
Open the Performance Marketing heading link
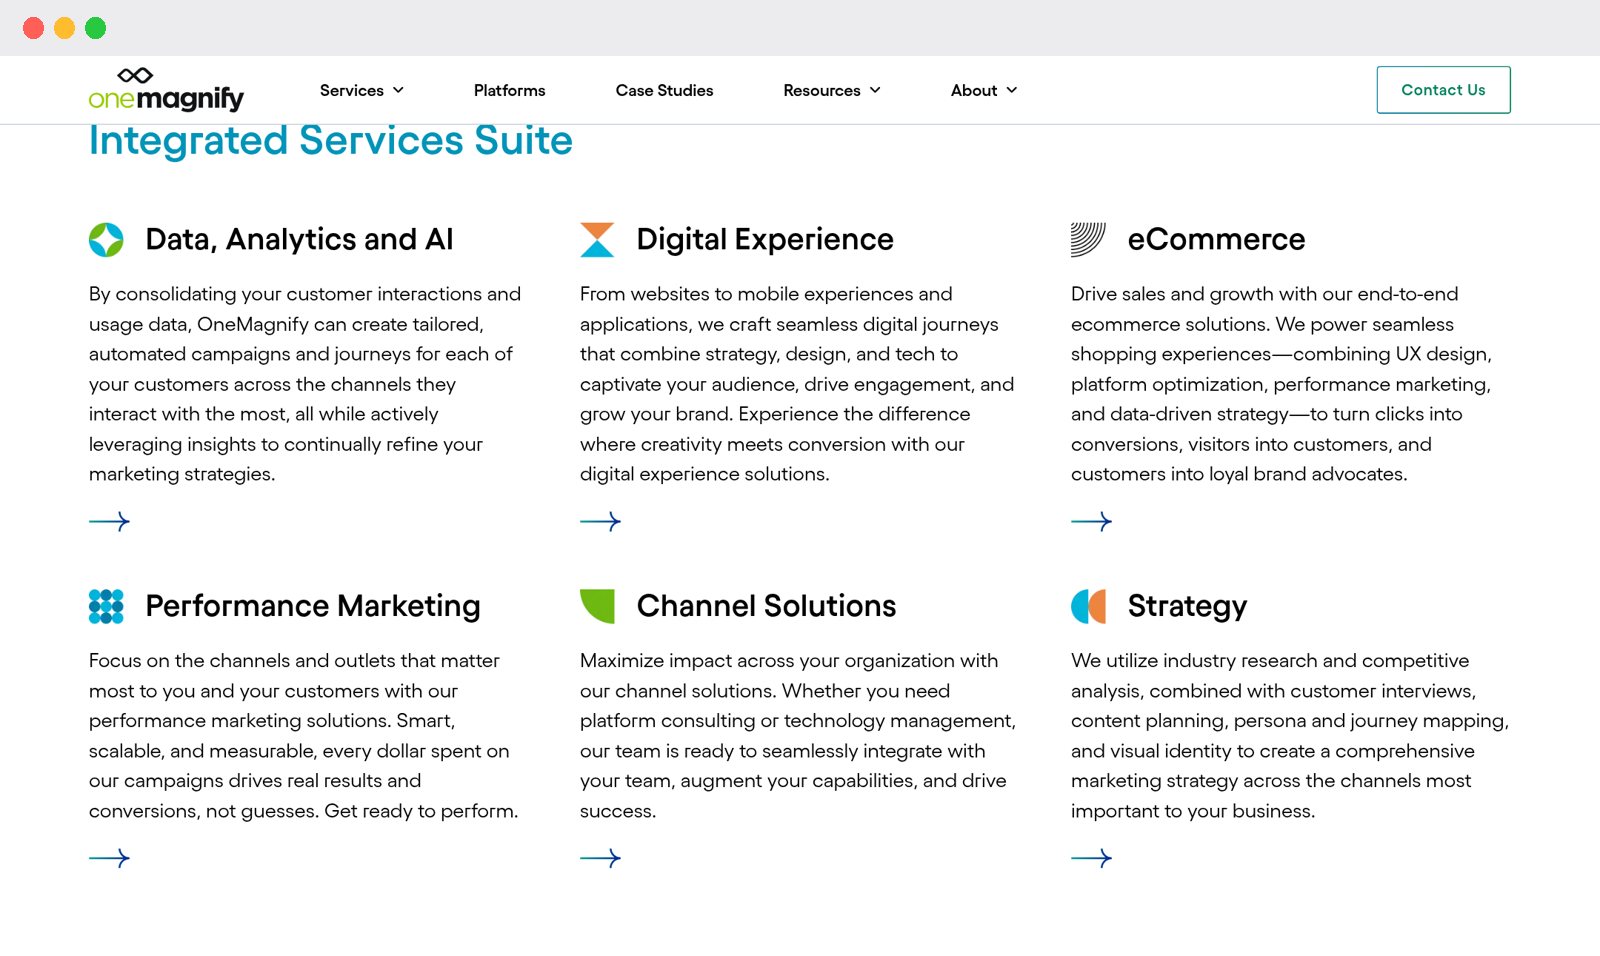(x=313, y=606)
